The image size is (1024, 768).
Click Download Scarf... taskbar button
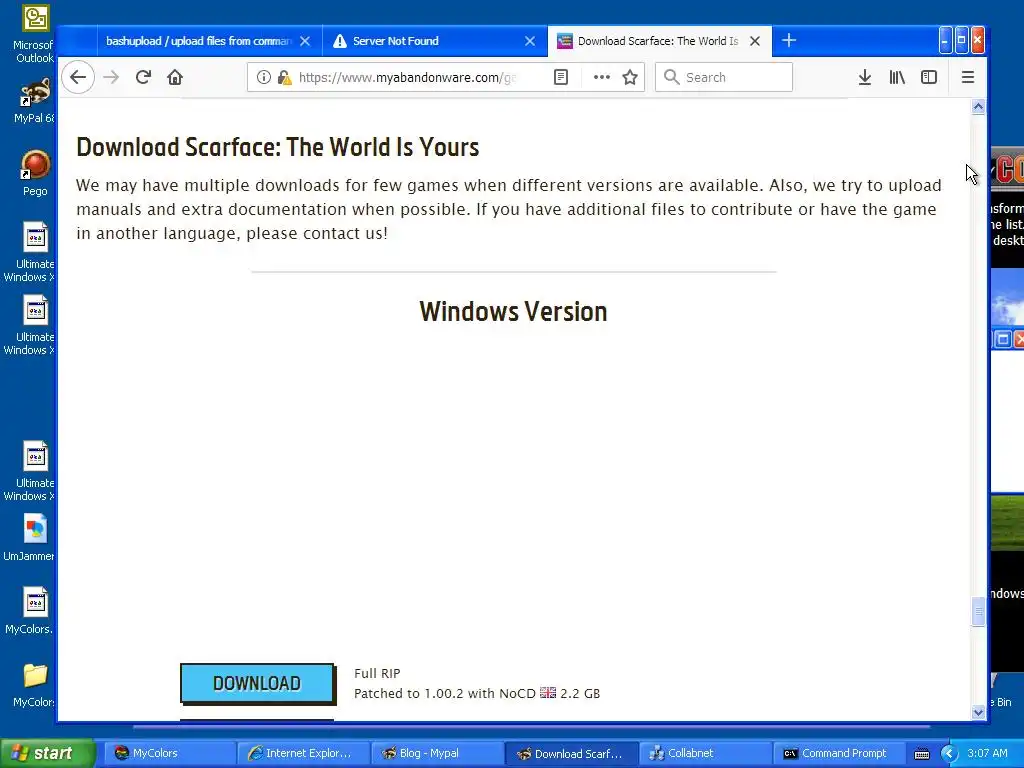click(x=570, y=753)
